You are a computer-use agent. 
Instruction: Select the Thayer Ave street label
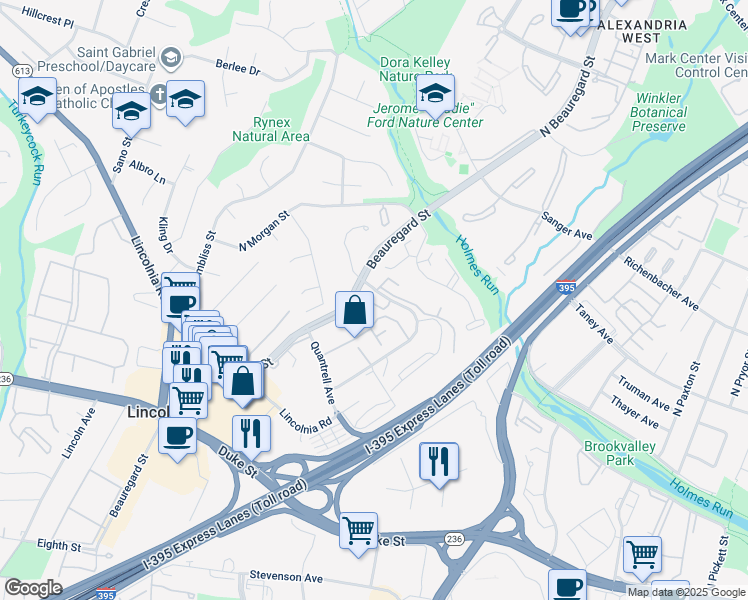[634, 413]
